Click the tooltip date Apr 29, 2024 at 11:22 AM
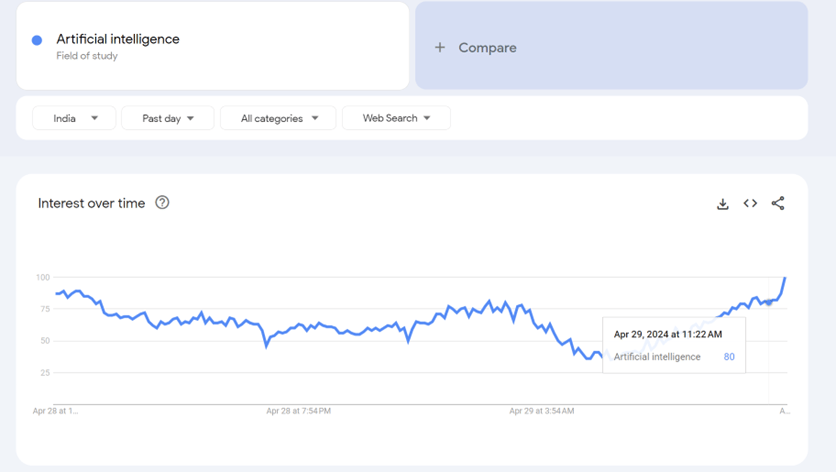The height and width of the screenshot is (472, 836). click(668, 334)
